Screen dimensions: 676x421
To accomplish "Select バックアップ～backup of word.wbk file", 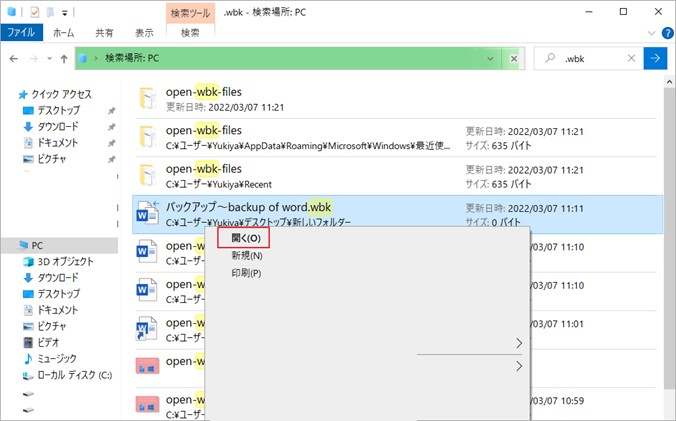I will pyautogui.click(x=397, y=214).
